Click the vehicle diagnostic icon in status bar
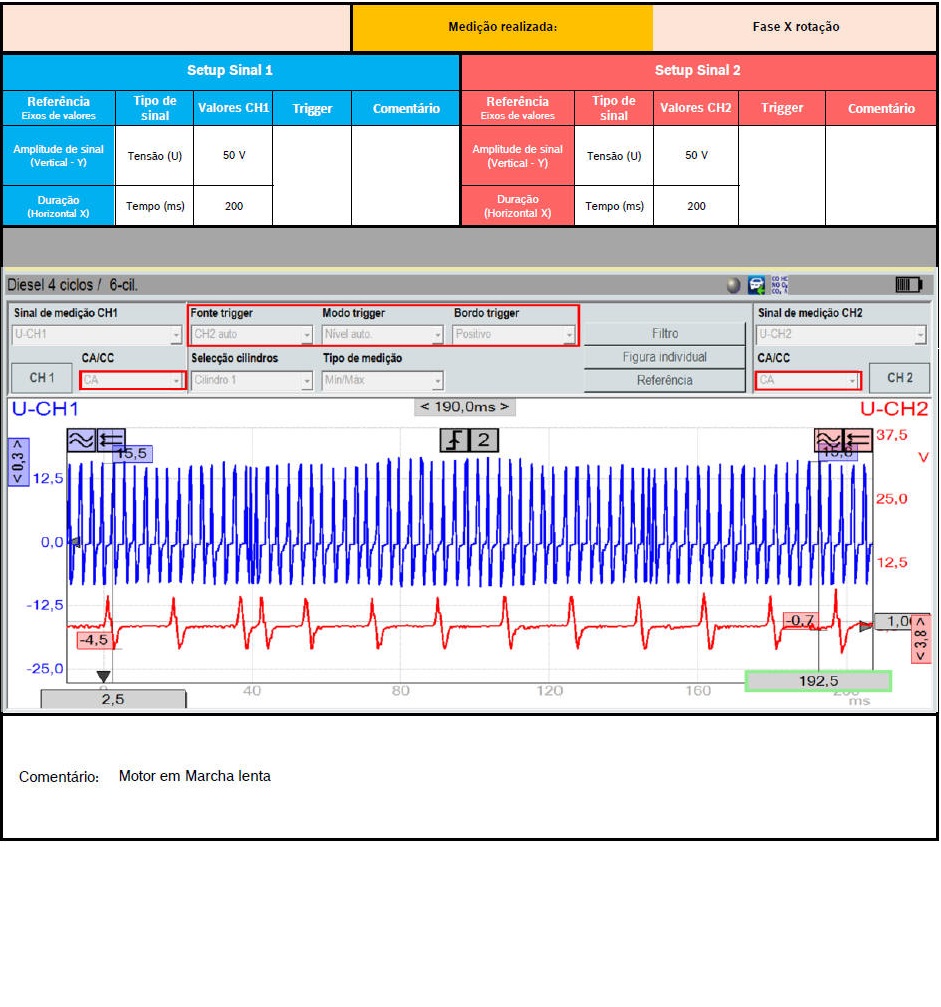 pos(758,285)
